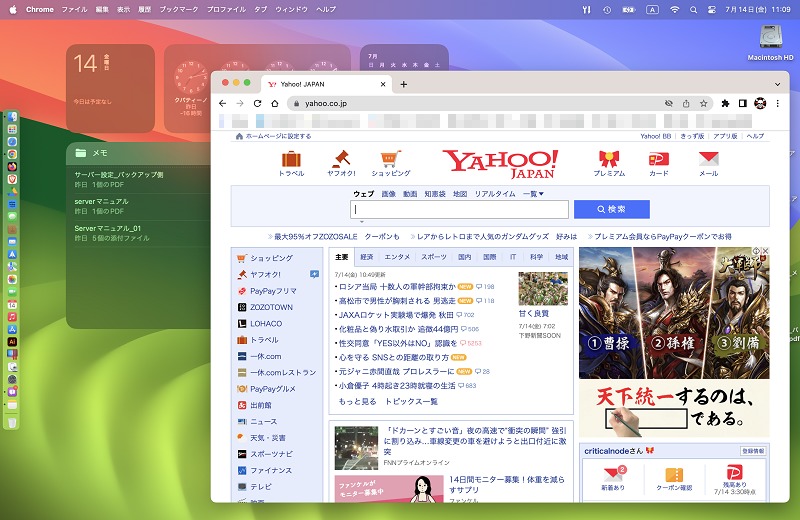Open Finder from the Dock

tap(12, 117)
